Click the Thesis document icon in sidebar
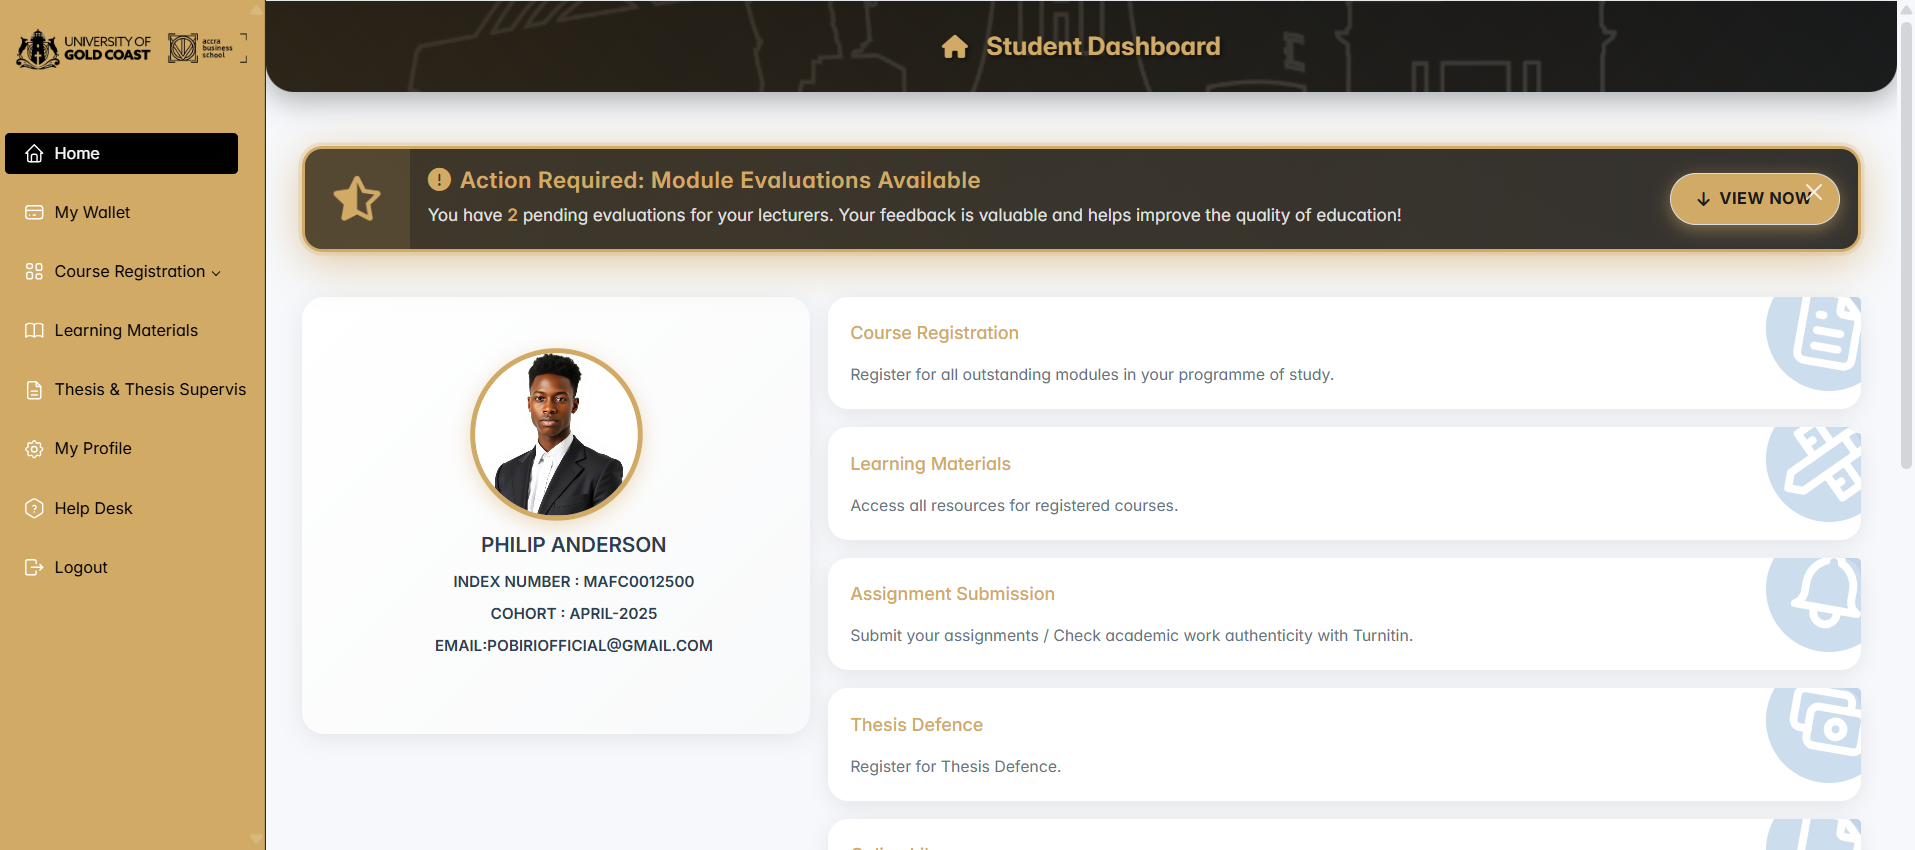1915x850 pixels. (34, 390)
